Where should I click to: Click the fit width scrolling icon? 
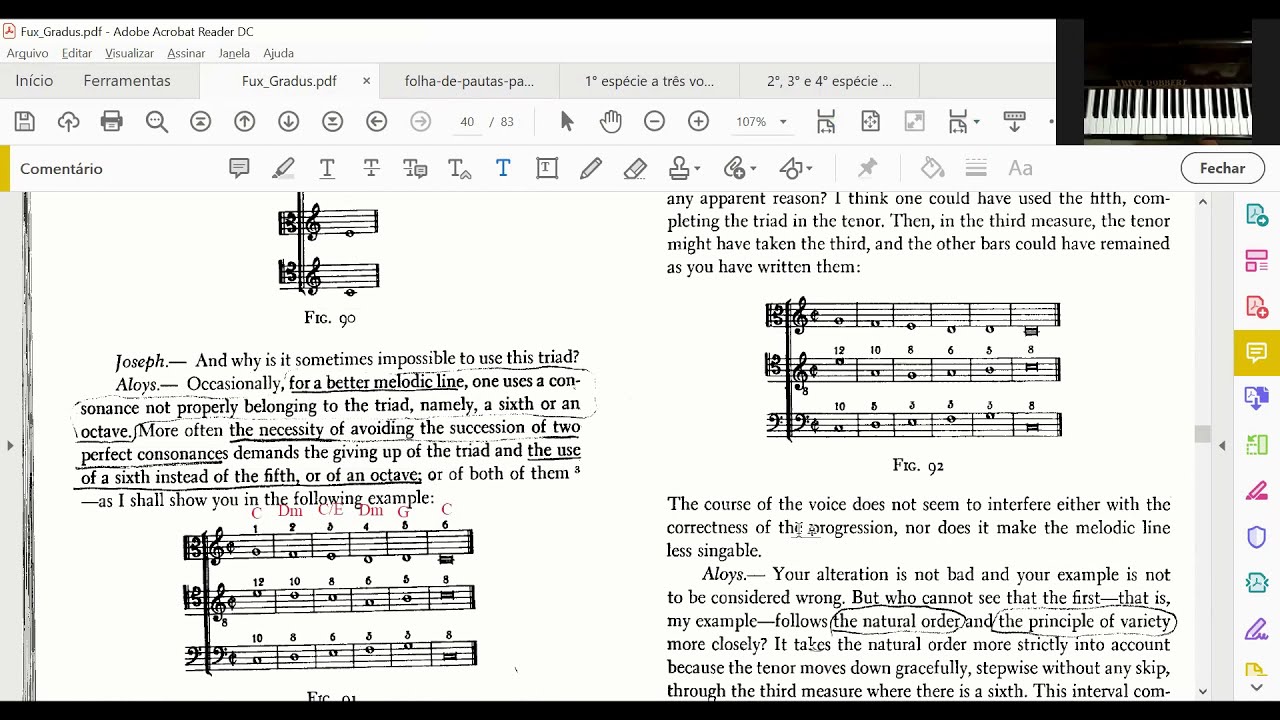(x=826, y=122)
